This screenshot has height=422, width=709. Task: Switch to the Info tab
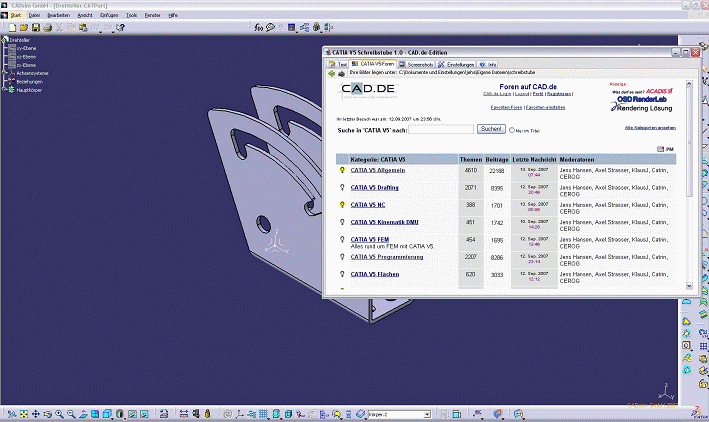488,65
